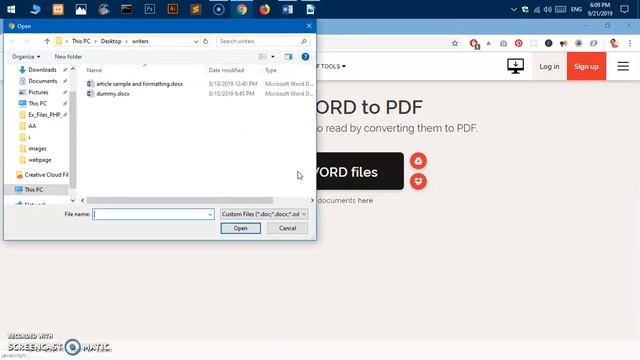Go up one folder level
Screen dimensions: 640x360
47,41
